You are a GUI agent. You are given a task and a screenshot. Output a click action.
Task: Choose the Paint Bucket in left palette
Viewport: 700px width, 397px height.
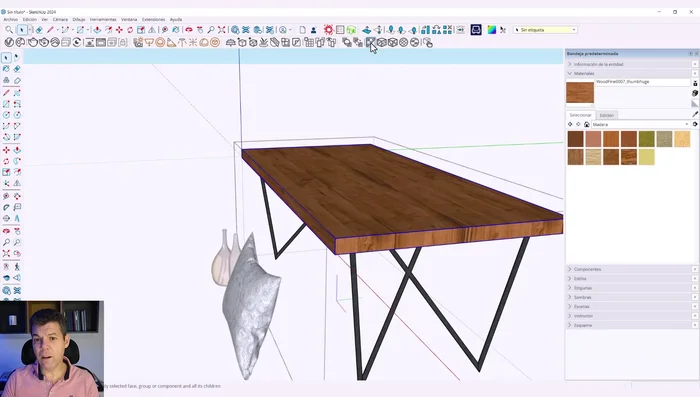[6, 69]
